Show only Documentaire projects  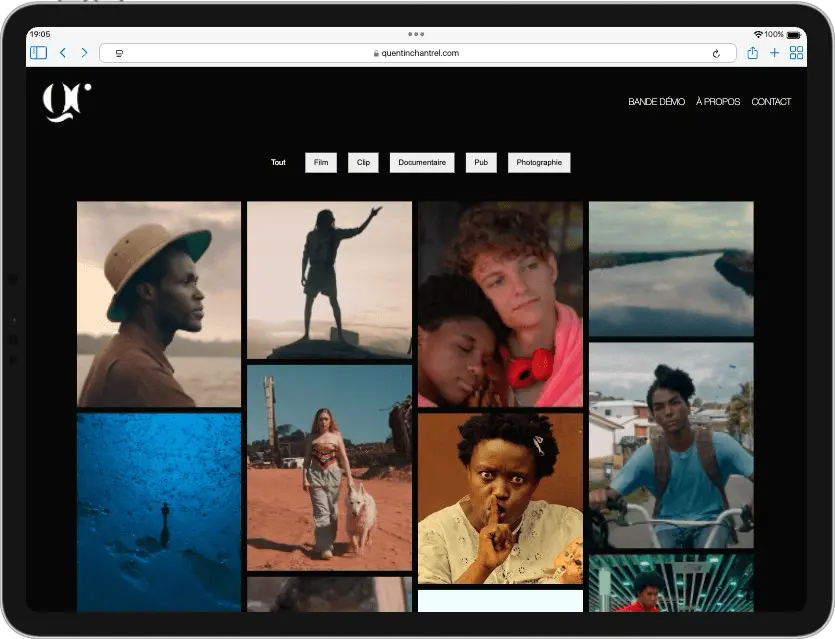[x=422, y=162]
